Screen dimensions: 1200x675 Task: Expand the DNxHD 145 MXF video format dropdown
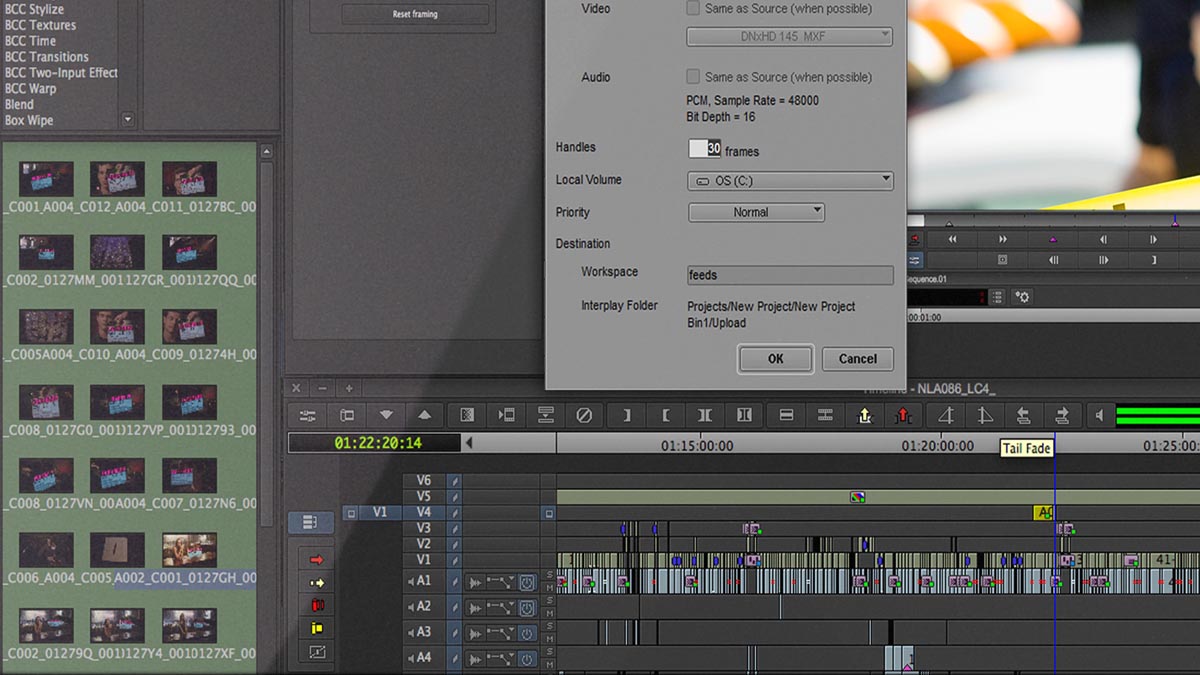point(789,37)
